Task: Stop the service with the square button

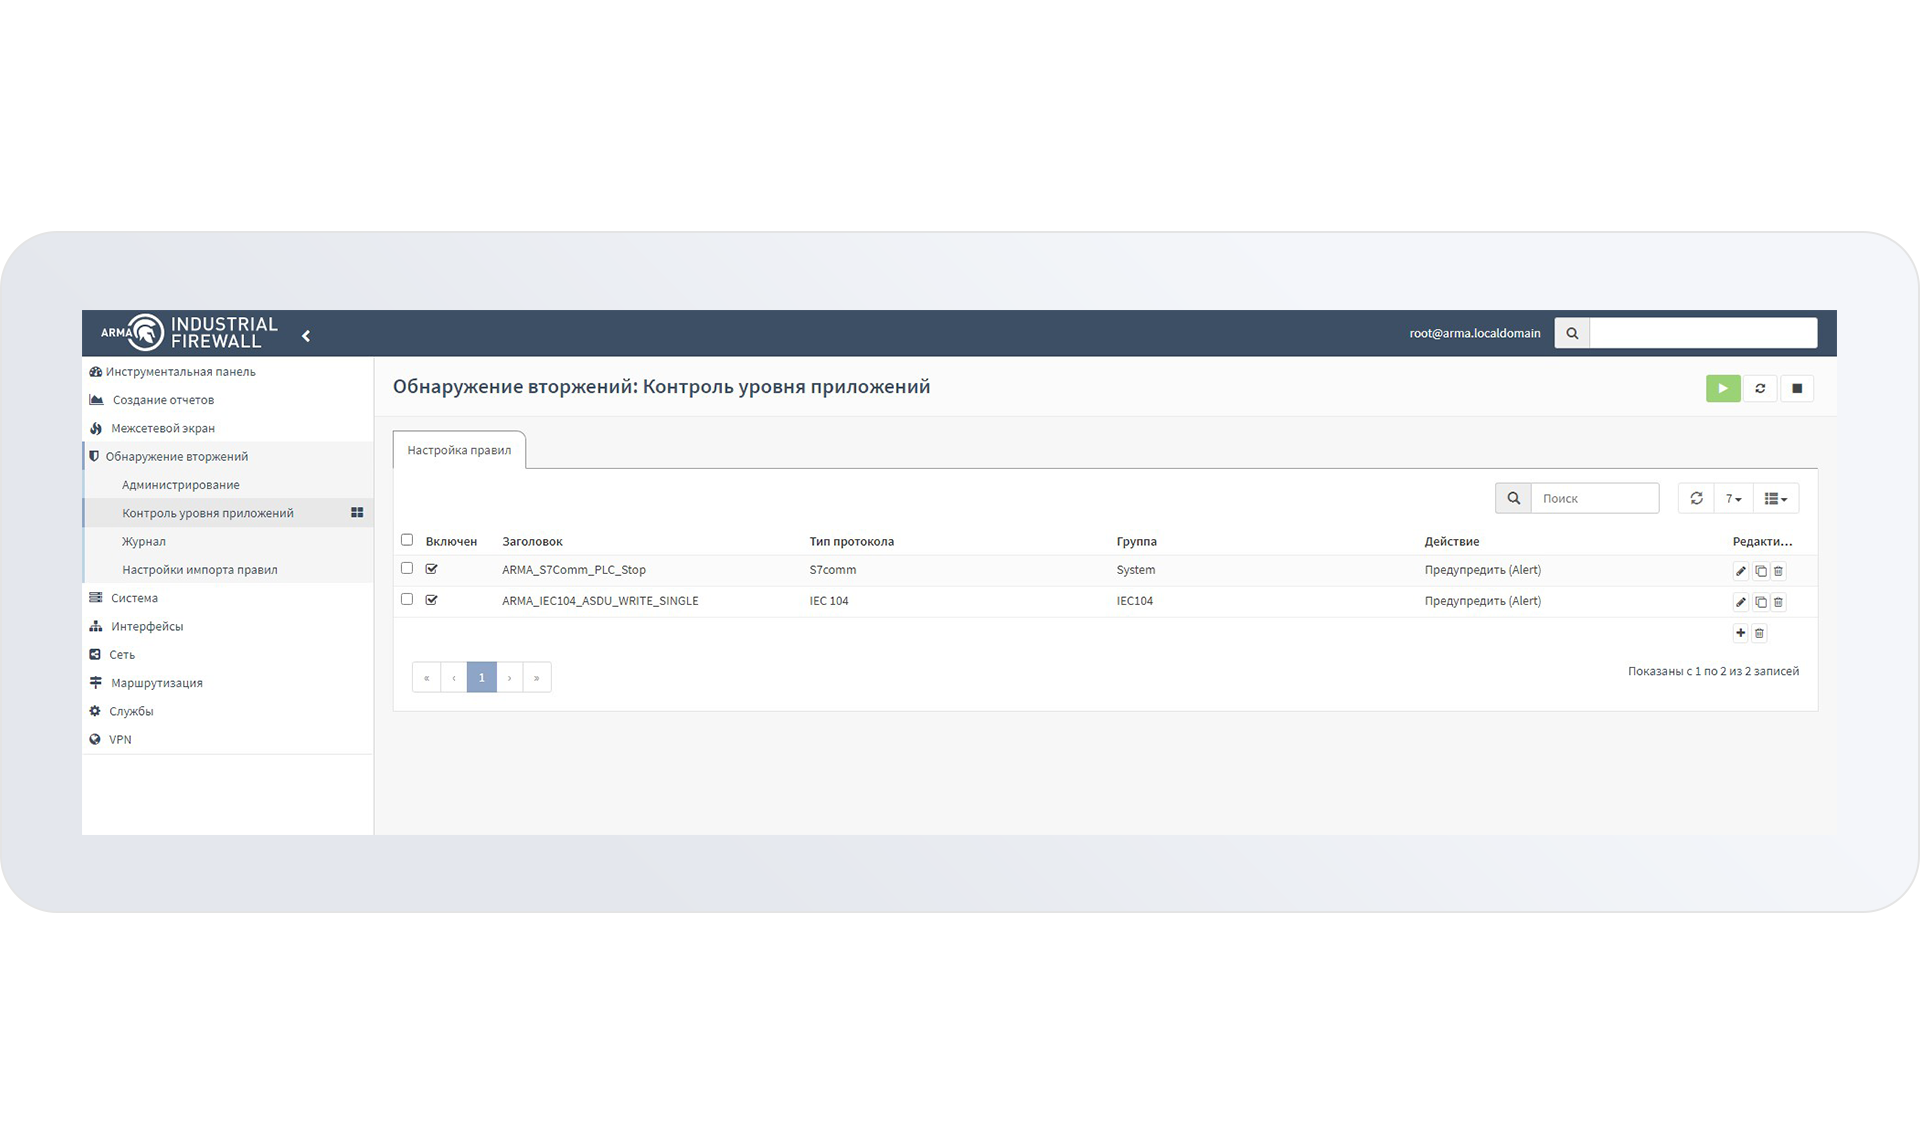Action: 1797,388
